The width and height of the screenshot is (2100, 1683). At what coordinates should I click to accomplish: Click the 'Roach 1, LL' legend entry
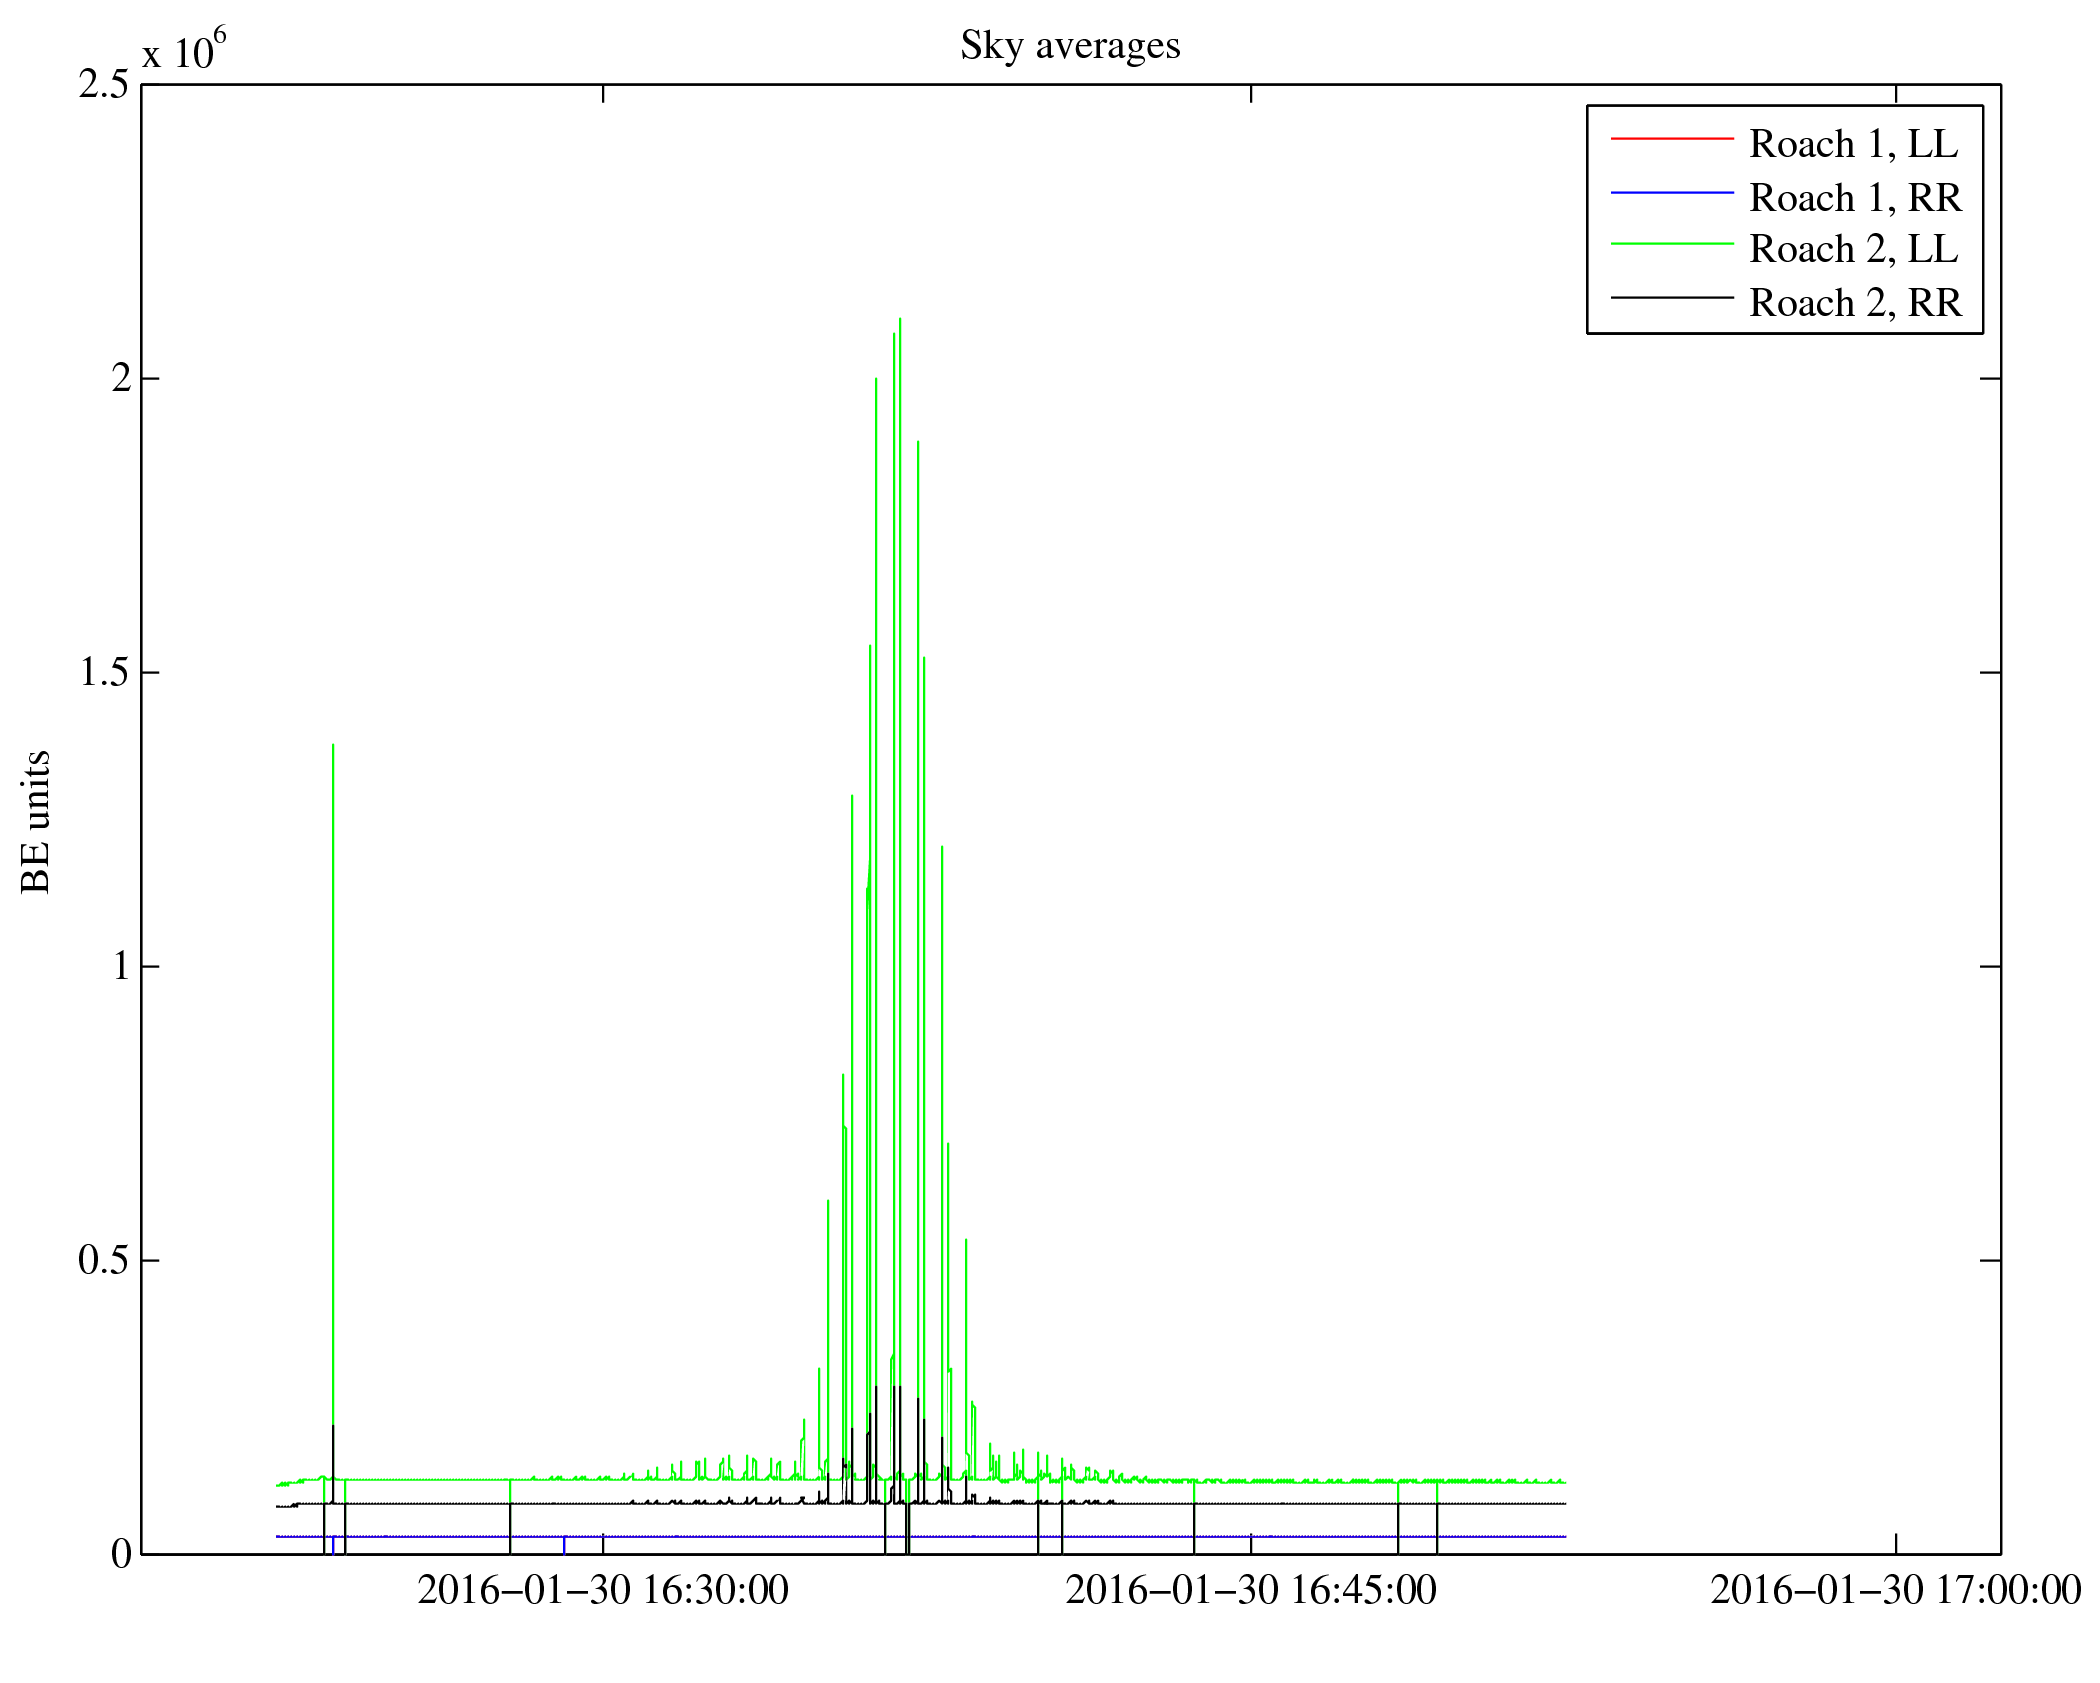(x=1853, y=144)
